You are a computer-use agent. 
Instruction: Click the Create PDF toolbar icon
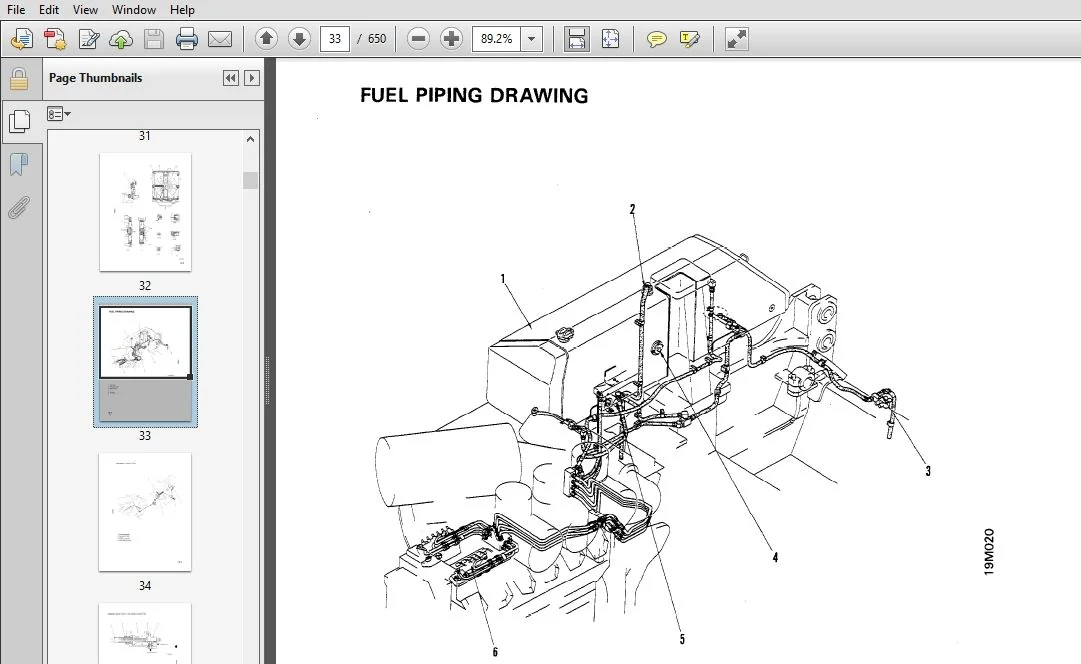54,39
